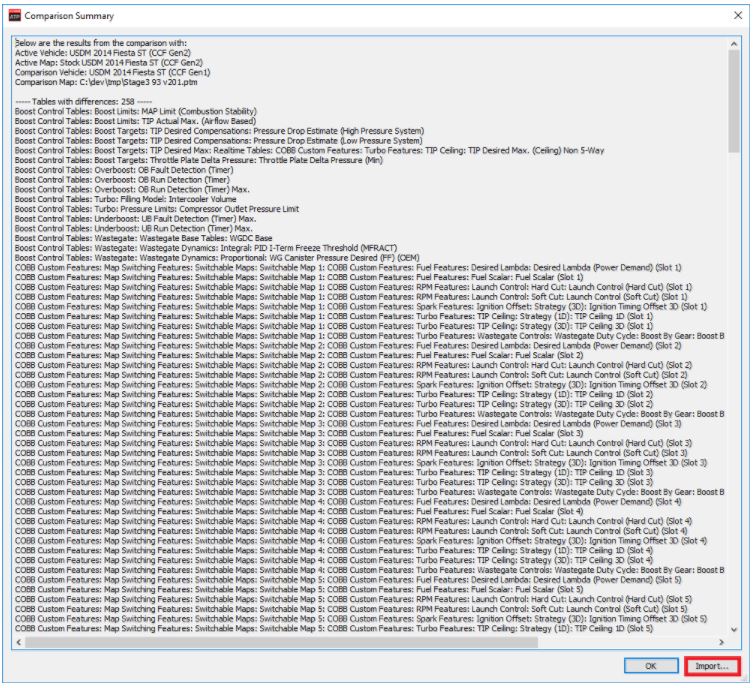
Task: Click the 'Launch Control (Hard Cut) (Slot 2)' line
Action: point(353,365)
